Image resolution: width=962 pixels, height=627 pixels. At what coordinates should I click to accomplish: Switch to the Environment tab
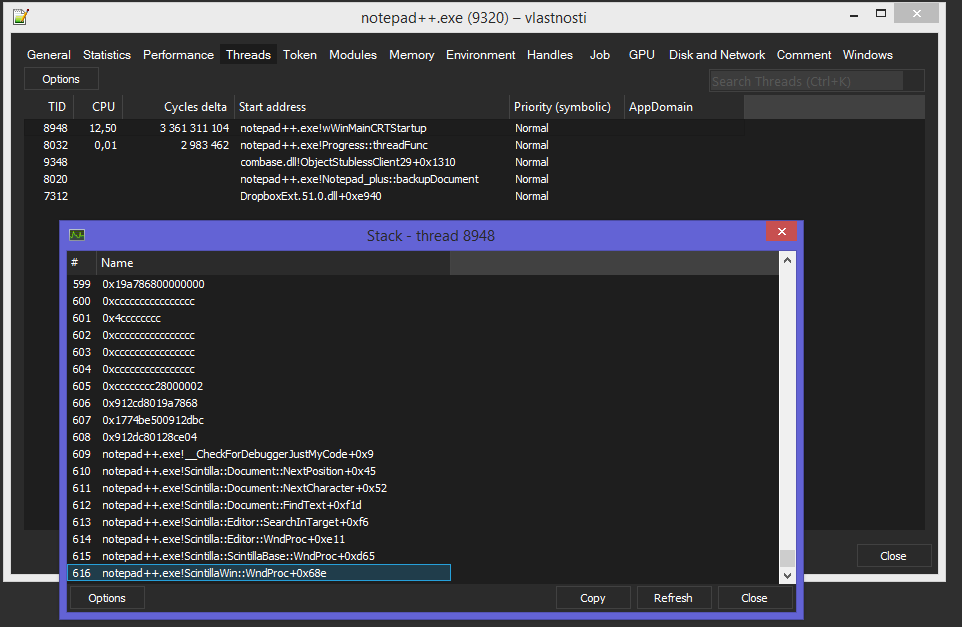(x=480, y=55)
